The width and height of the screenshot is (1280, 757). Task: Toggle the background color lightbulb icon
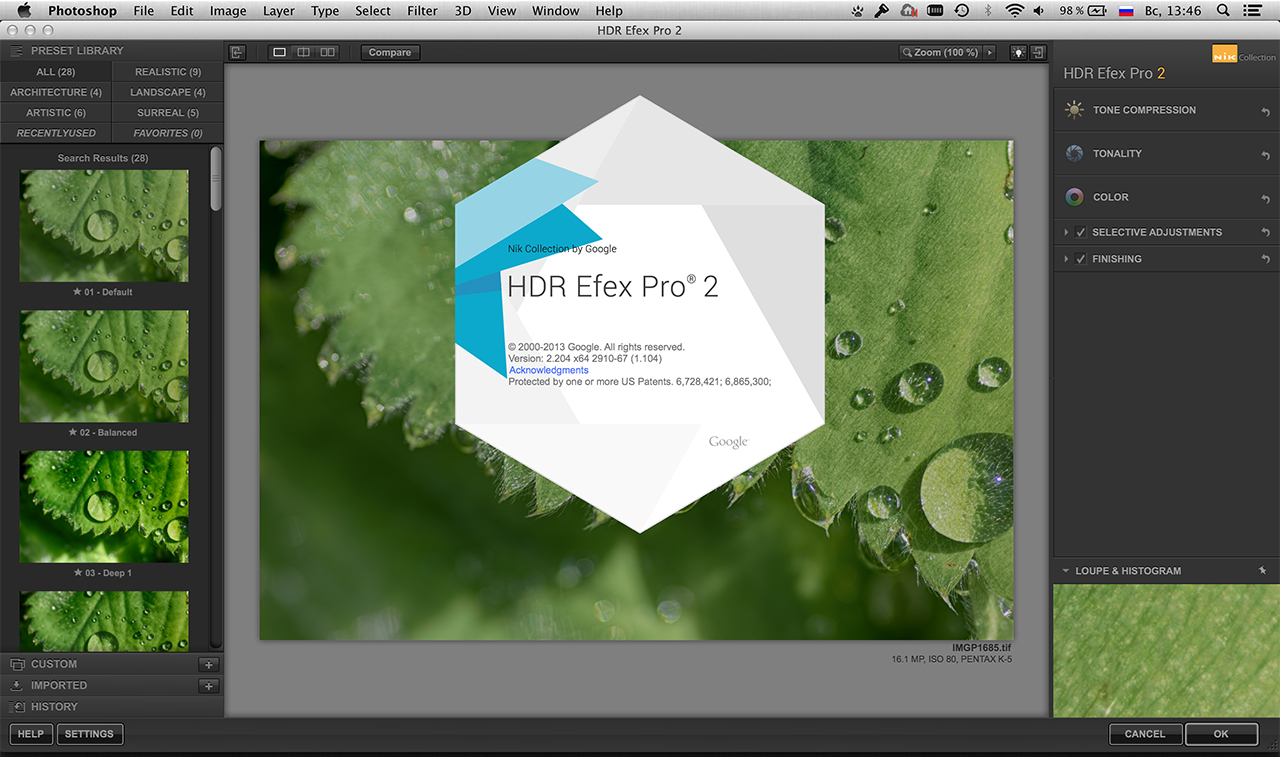(x=1019, y=52)
